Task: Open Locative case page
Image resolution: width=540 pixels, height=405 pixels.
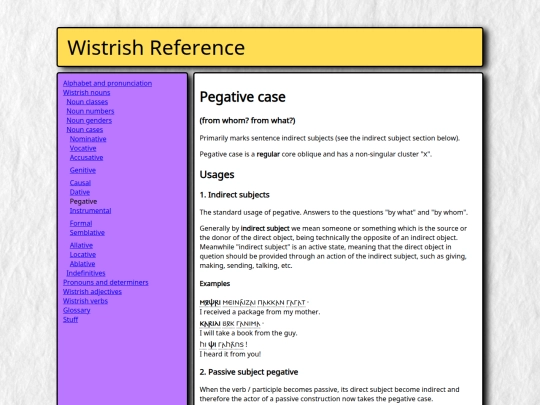Action: click(x=83, y=255)
